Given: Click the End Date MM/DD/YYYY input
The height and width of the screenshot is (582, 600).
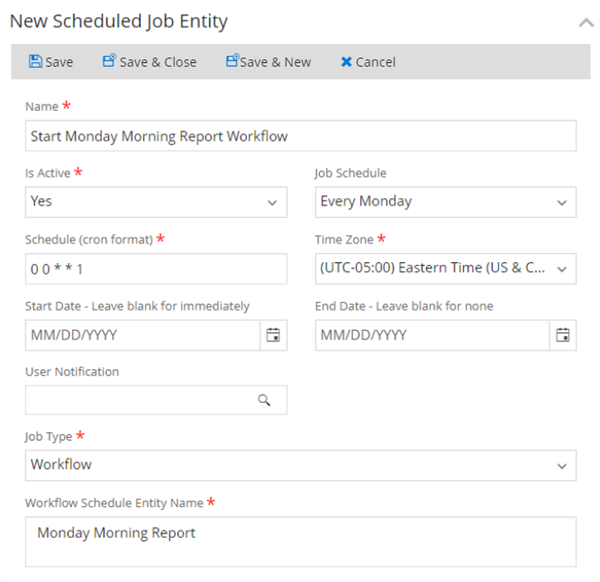Looking at the screenshot, I should (x=431, y=335).
